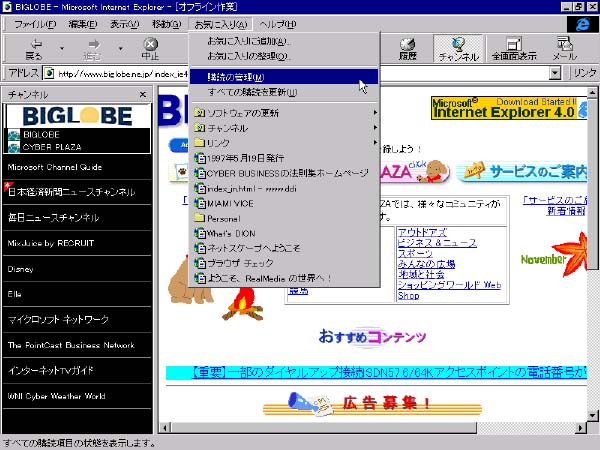Screen dimensions: 600x450
Task: Select Organize Favorites (お気に入りの整理)
Action: 284,56
